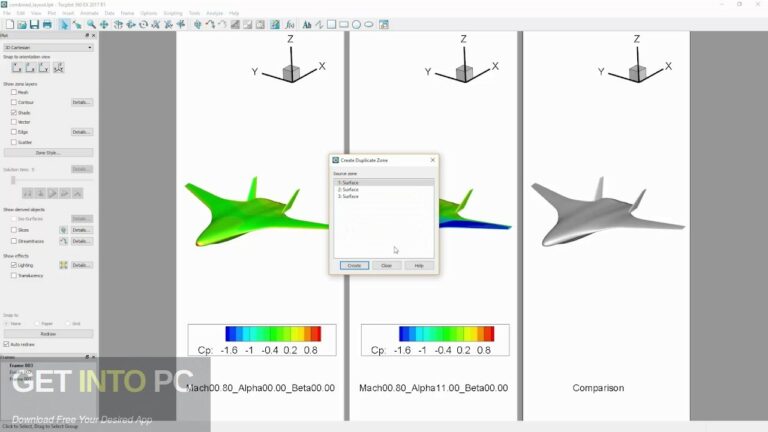
Task: Click the Plot sidebar float icon
Action: (87, 36)
